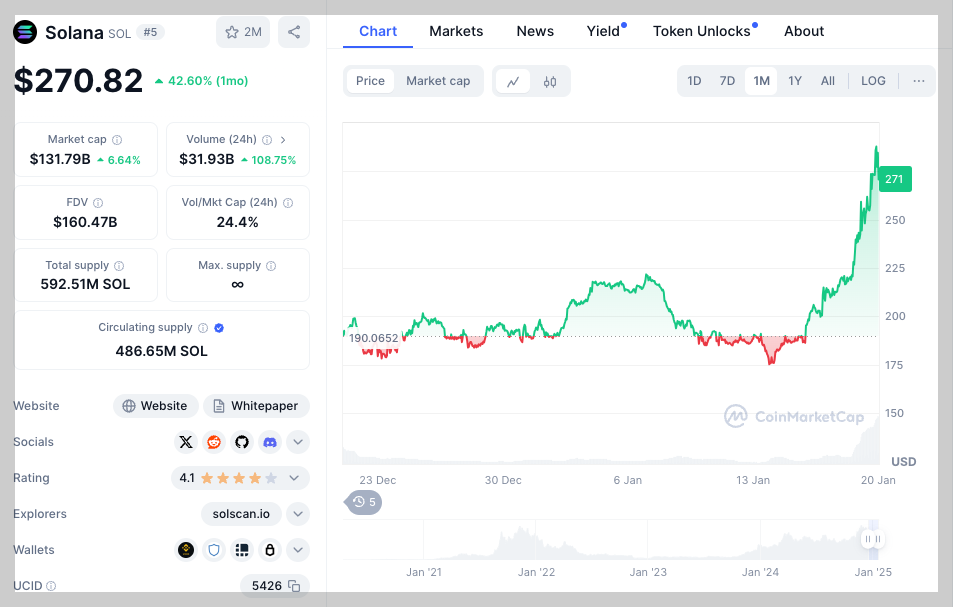Expand the Explorers list chevron
The width and height of the screenshot is (953, 607).
click(x=298, y=514)
